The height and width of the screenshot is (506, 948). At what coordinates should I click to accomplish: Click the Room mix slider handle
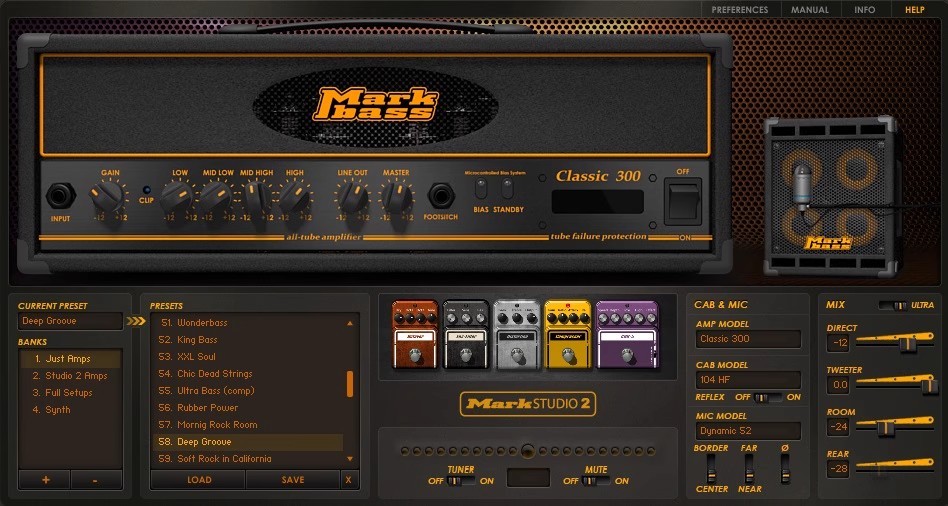tap(883, 426)
